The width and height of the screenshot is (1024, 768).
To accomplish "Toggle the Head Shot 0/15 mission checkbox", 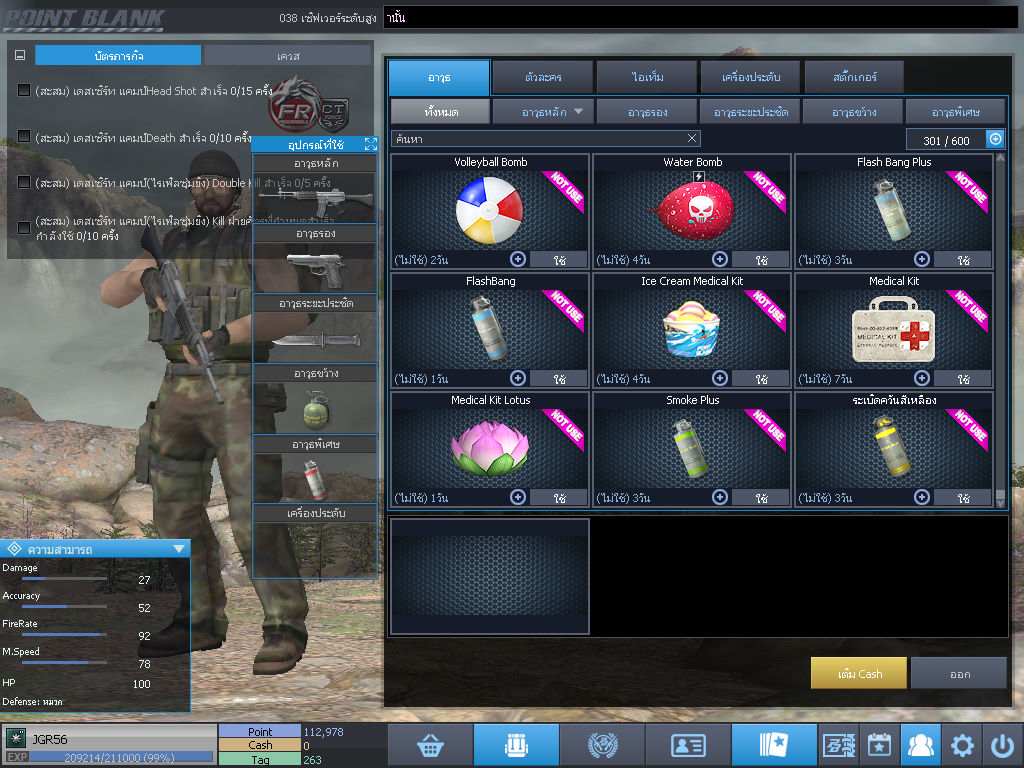I will click(x=24, y=89).
